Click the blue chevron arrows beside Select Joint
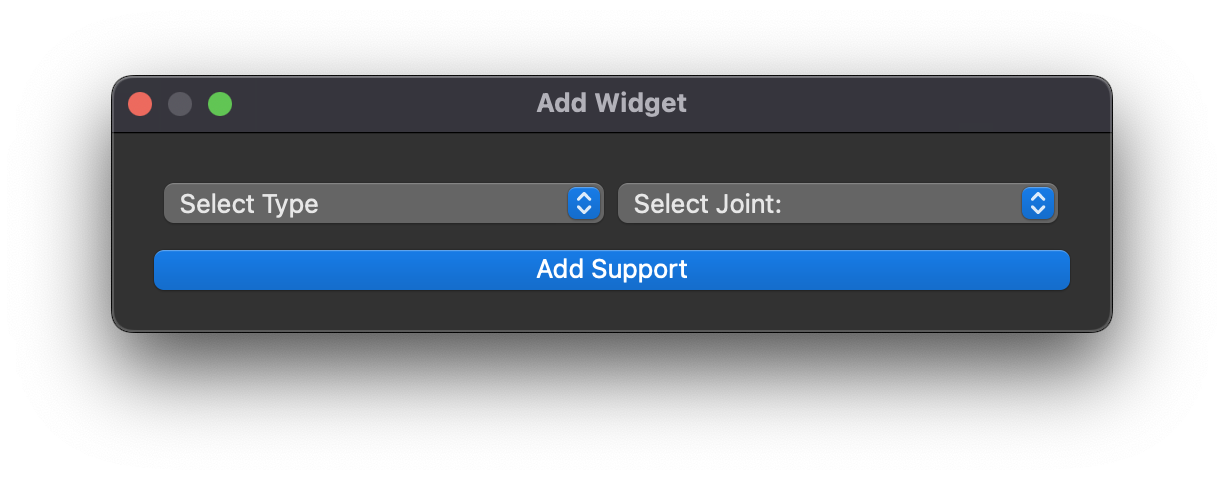Image resolution: width=1224 pixels, height=480 pixels. coord(1038,203)
